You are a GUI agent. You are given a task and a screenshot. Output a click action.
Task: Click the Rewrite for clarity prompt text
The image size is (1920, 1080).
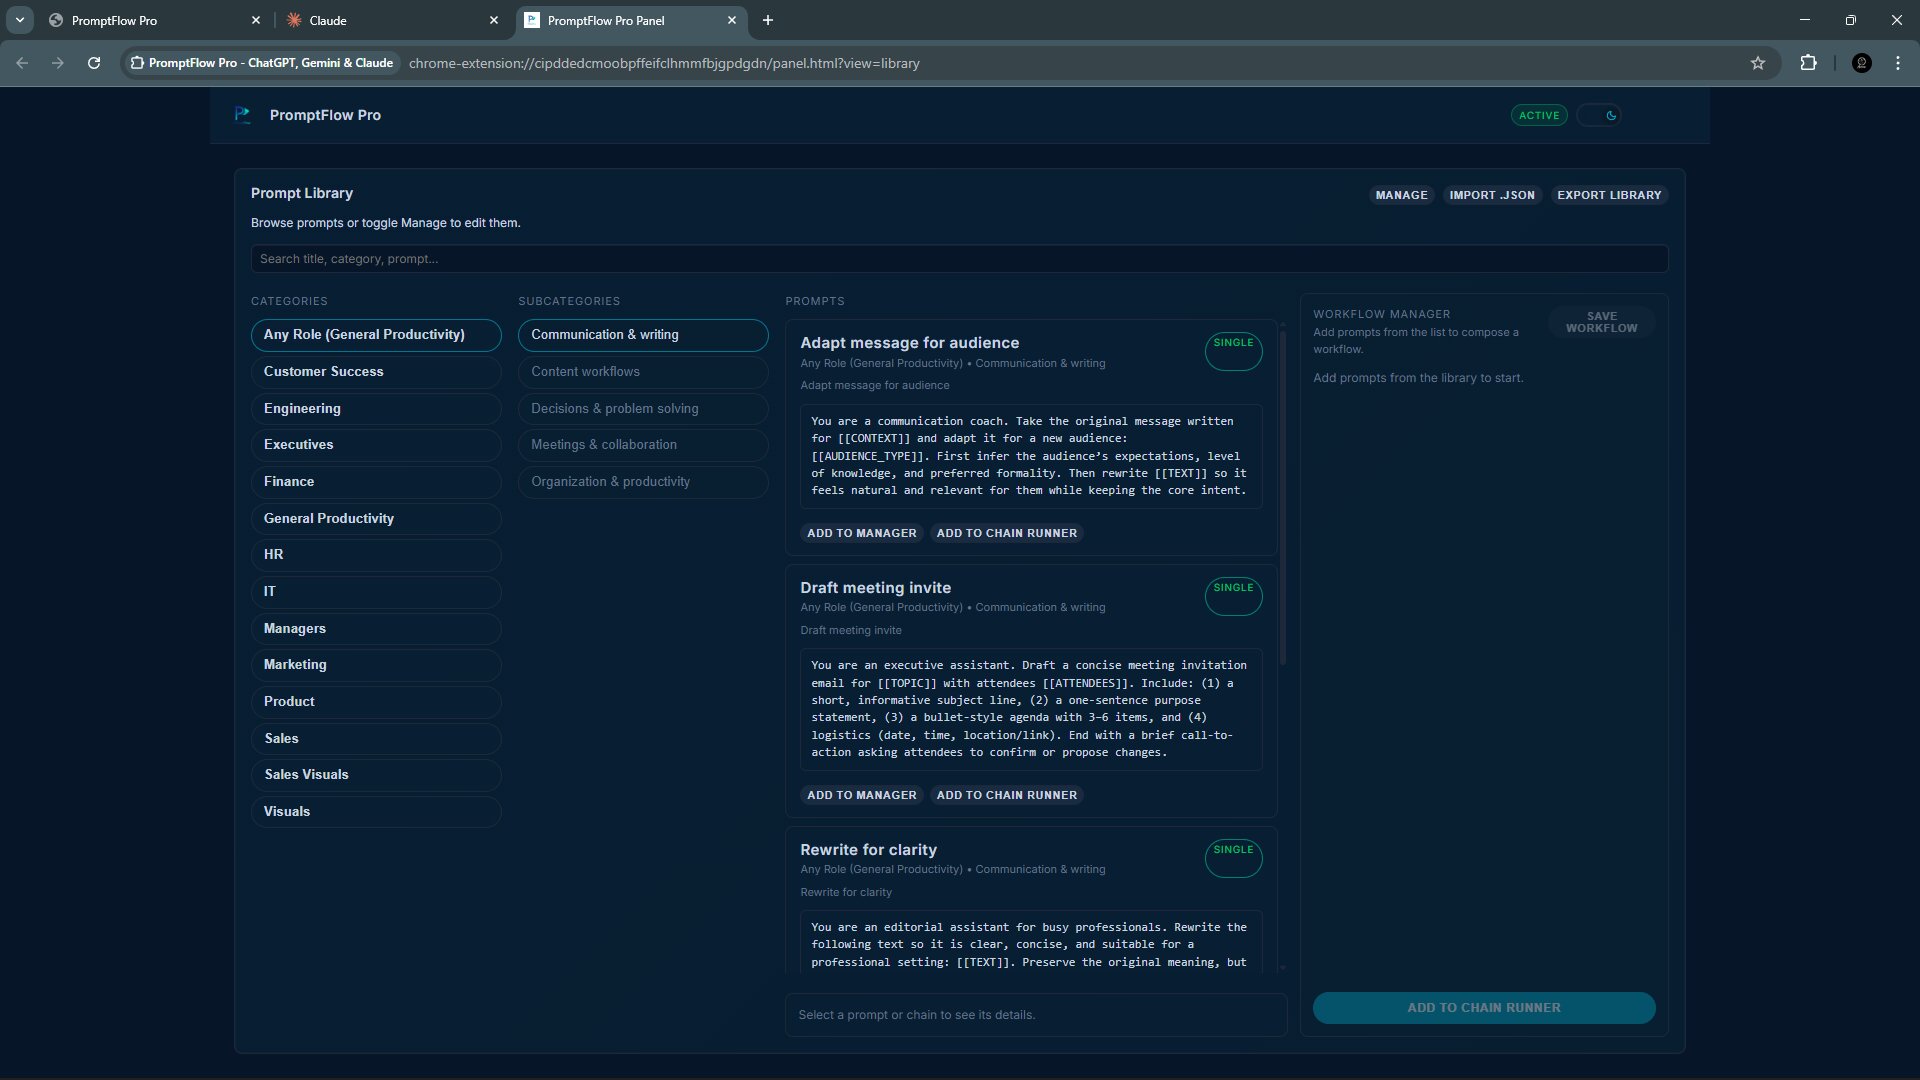click(1031, 941)
